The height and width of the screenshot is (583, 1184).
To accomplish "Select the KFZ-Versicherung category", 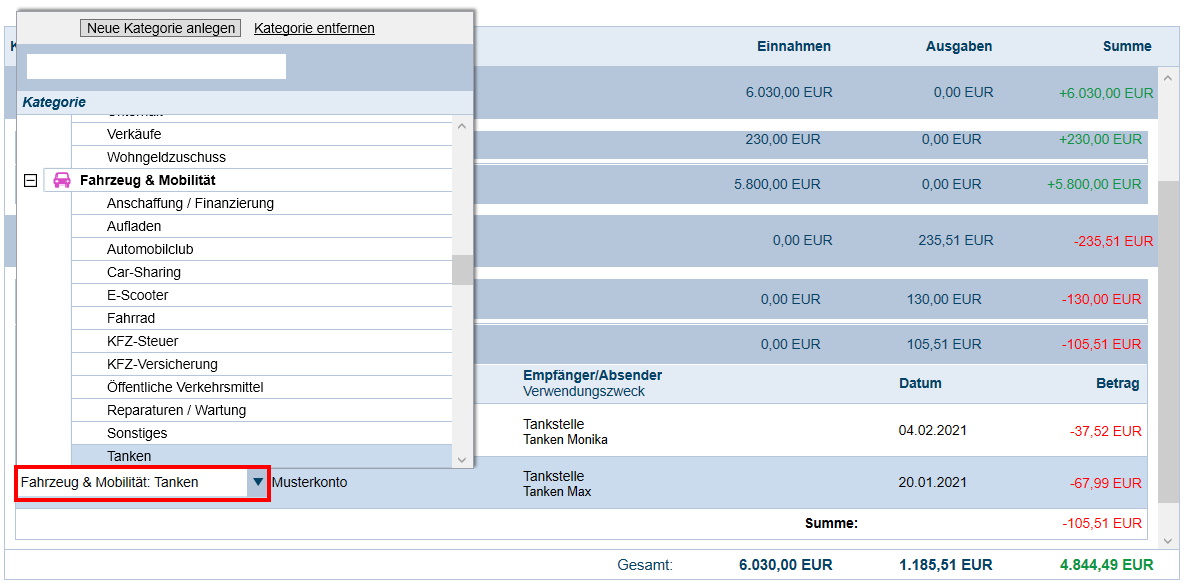I will tap(262, 364).
